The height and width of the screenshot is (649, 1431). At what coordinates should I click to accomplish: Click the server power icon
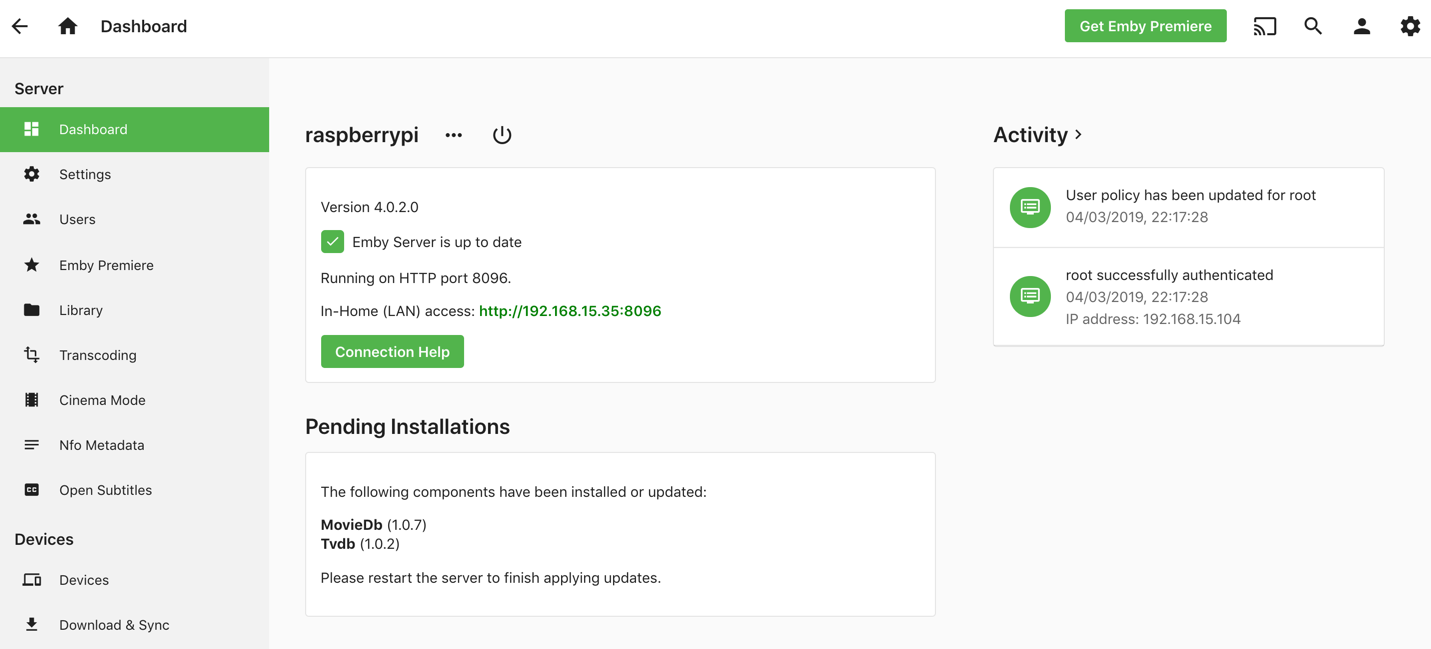tap(502, 135)
